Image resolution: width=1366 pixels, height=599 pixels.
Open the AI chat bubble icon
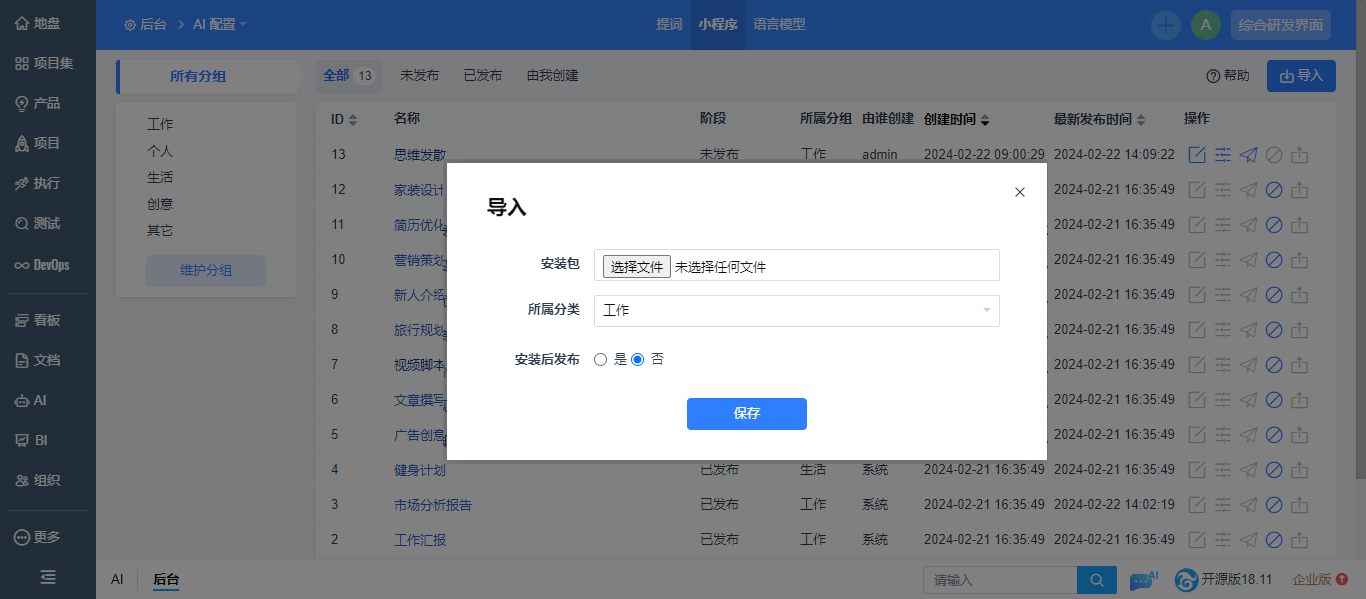click(1143, 580)
